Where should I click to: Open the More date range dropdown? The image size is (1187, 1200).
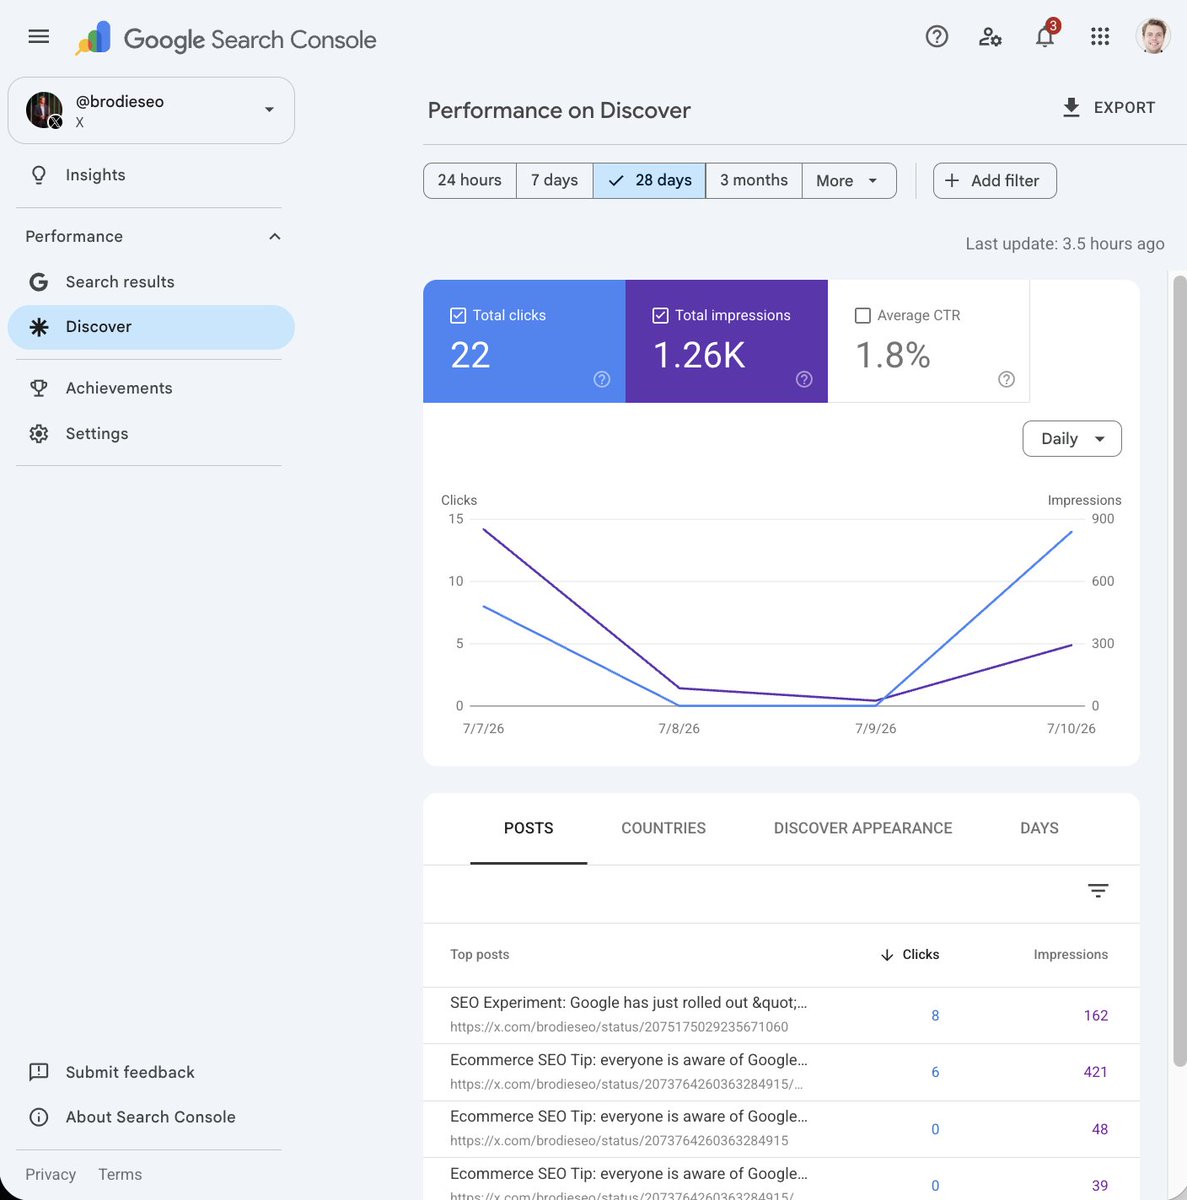point(849,181)
